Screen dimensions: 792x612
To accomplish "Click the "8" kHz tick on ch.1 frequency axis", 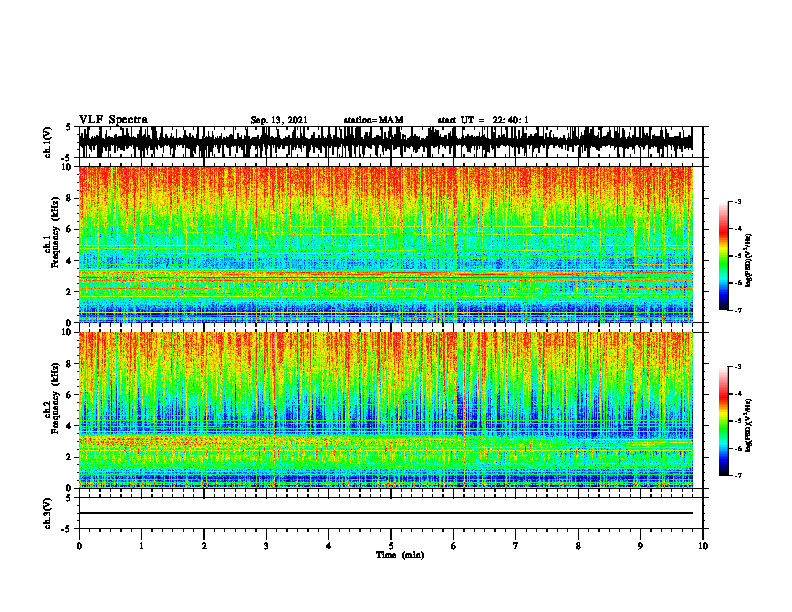I will 69,198.
